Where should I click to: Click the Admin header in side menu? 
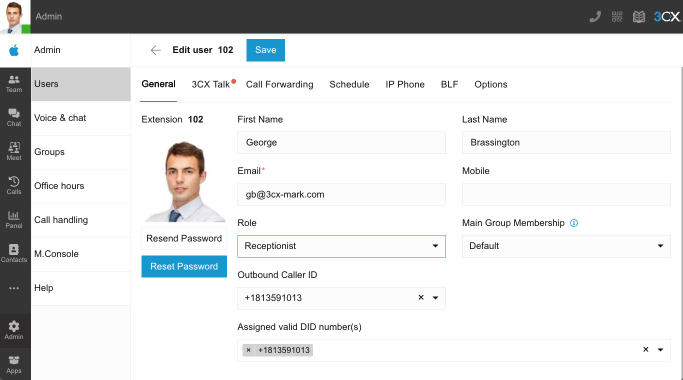[81, 50]
